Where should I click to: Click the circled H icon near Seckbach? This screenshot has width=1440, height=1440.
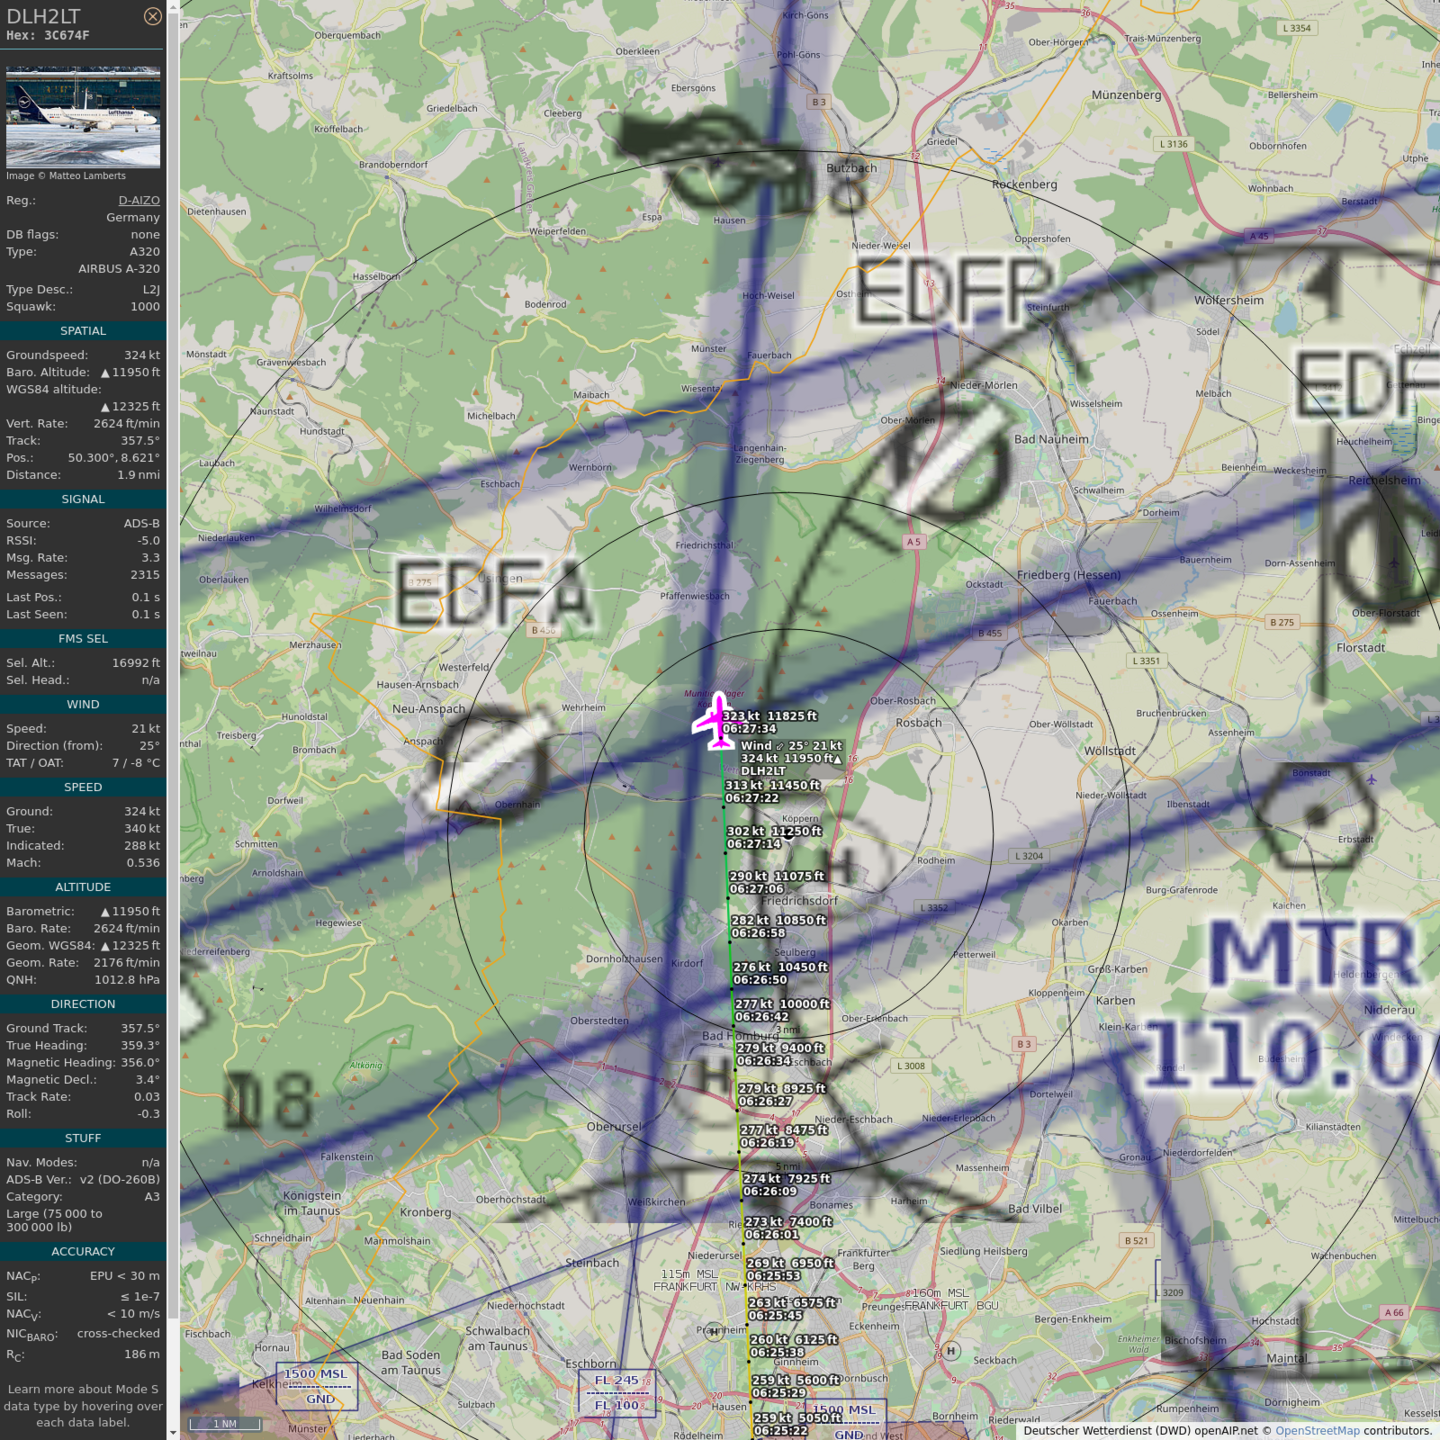pyautogui.click(x=951, y=1351)
